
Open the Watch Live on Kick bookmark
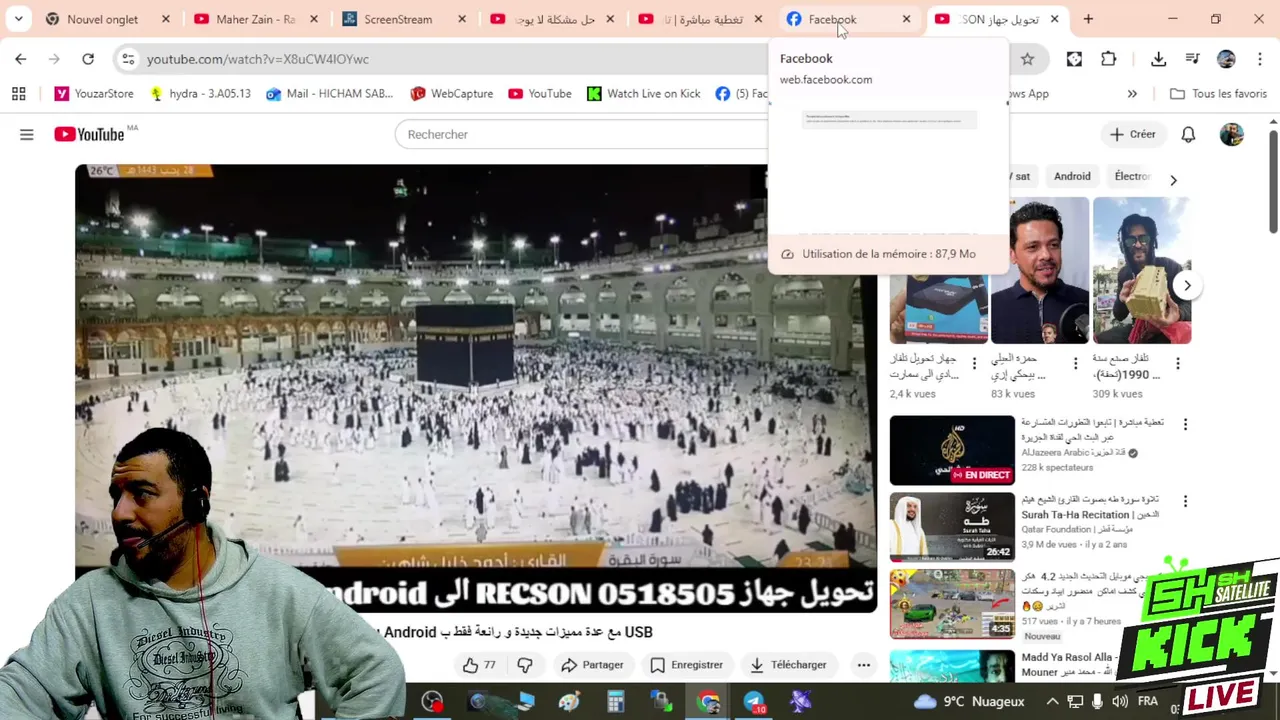(644, 93)
